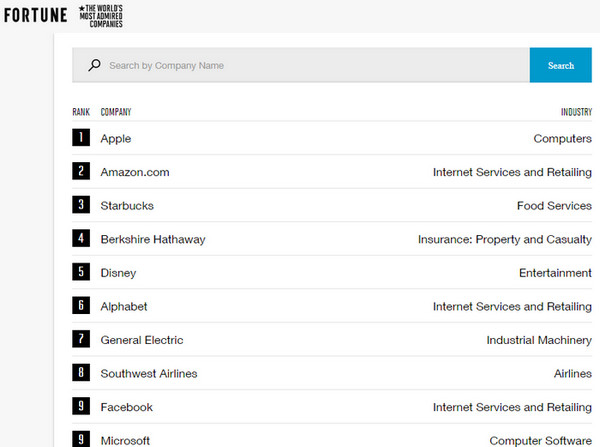Click the rank 8 badge for Southwest Airlines

81,373
